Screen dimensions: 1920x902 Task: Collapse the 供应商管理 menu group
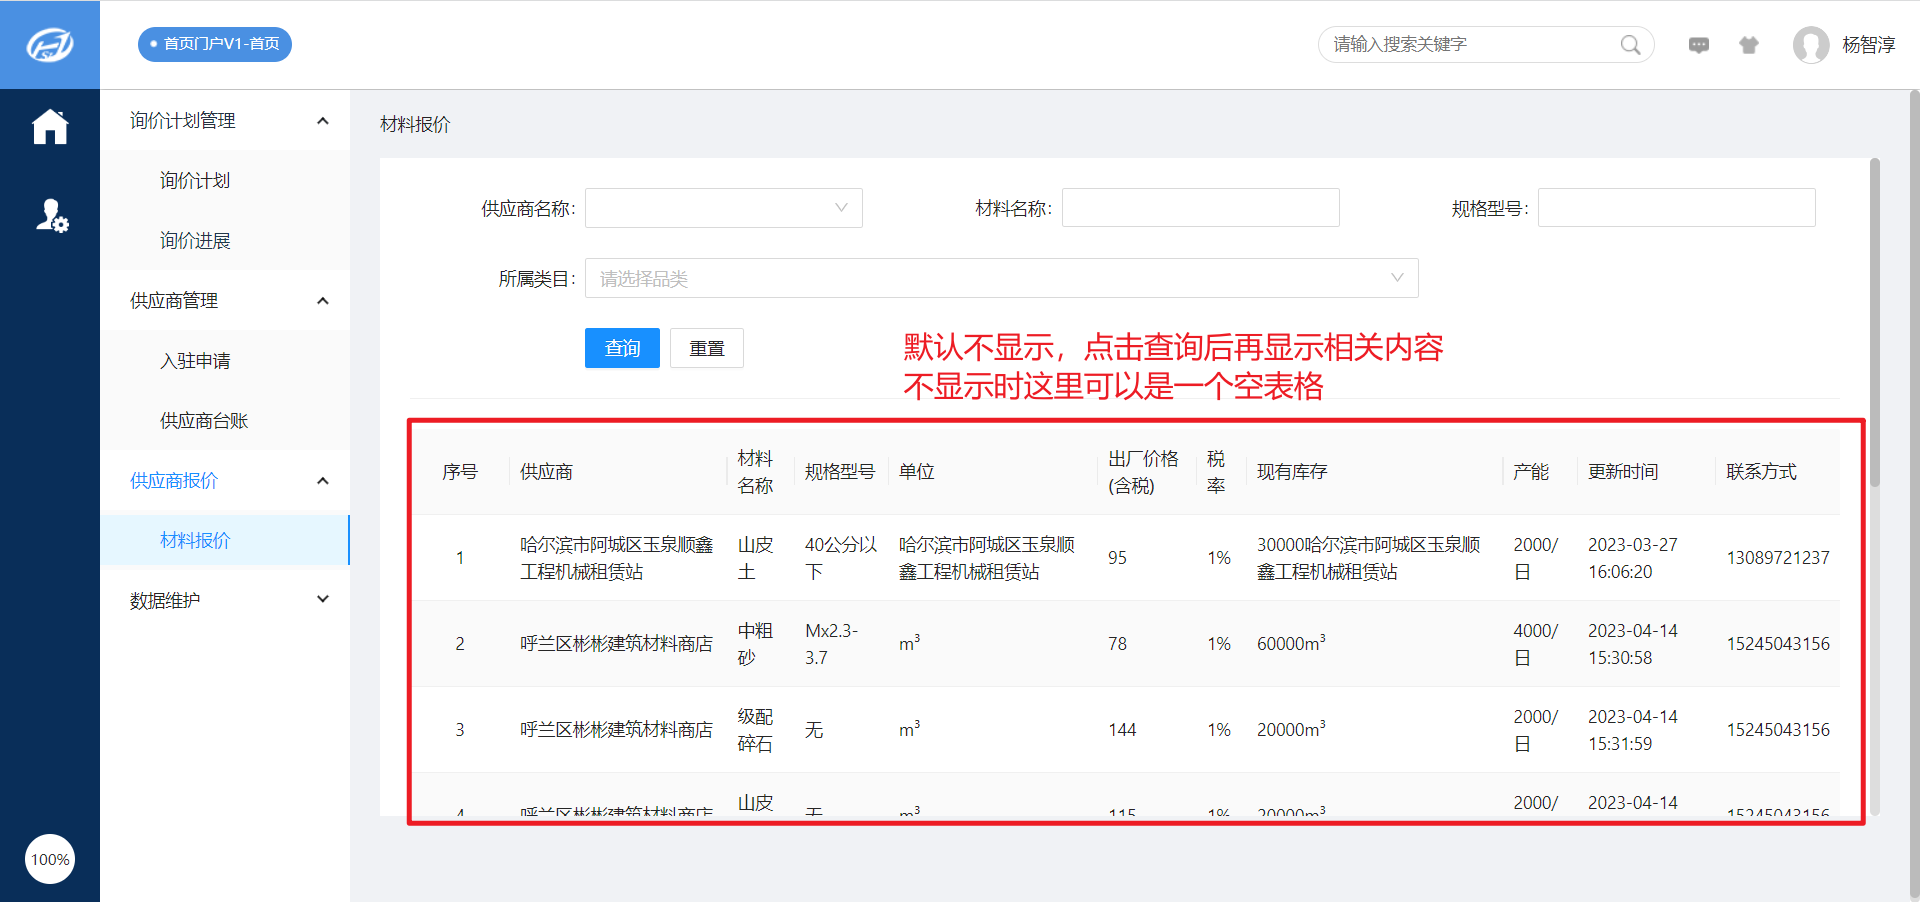[x=225, y=301]
